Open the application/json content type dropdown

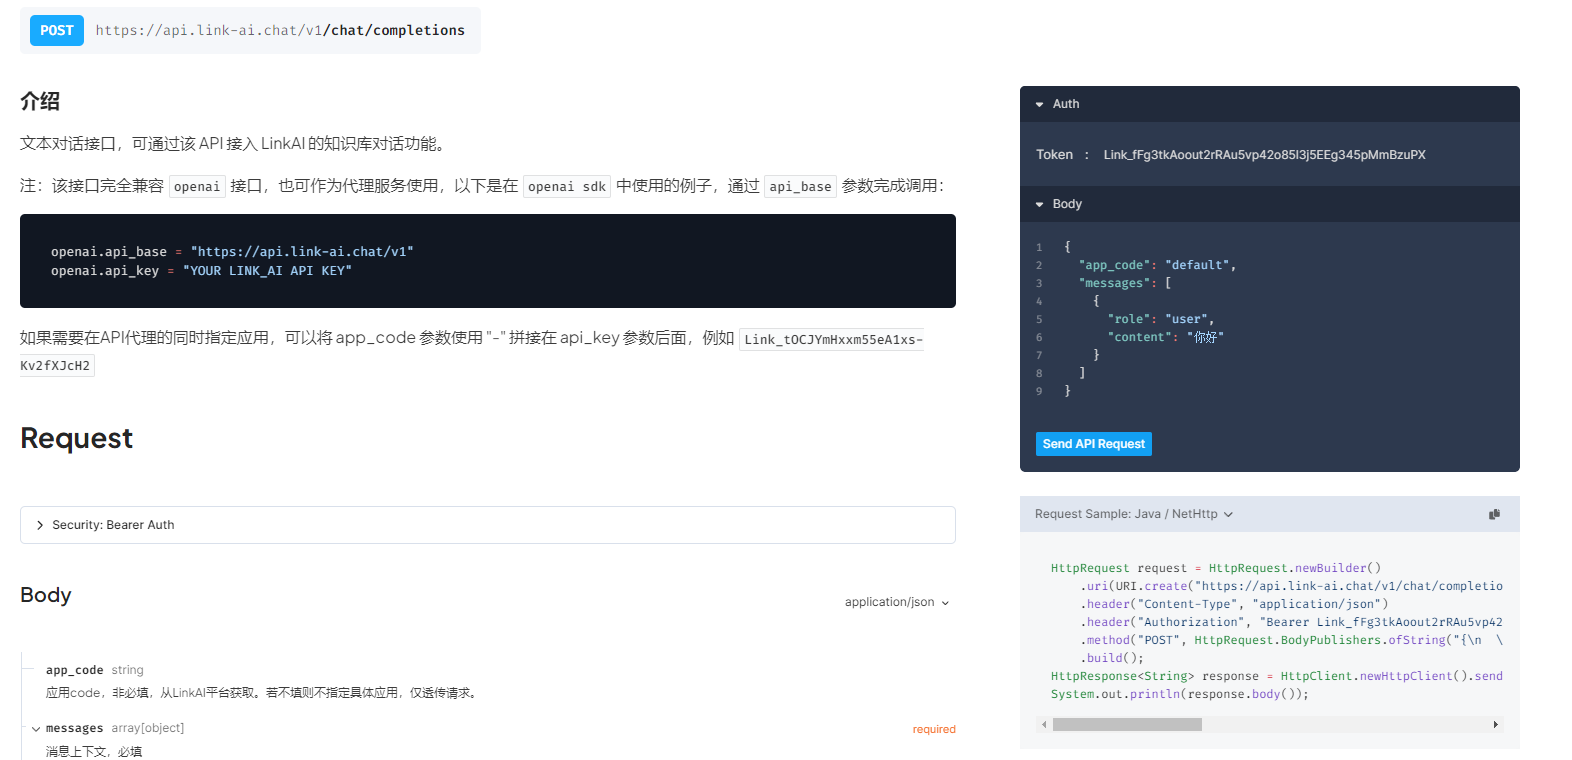pyautogui.click(x=897, y=602)
